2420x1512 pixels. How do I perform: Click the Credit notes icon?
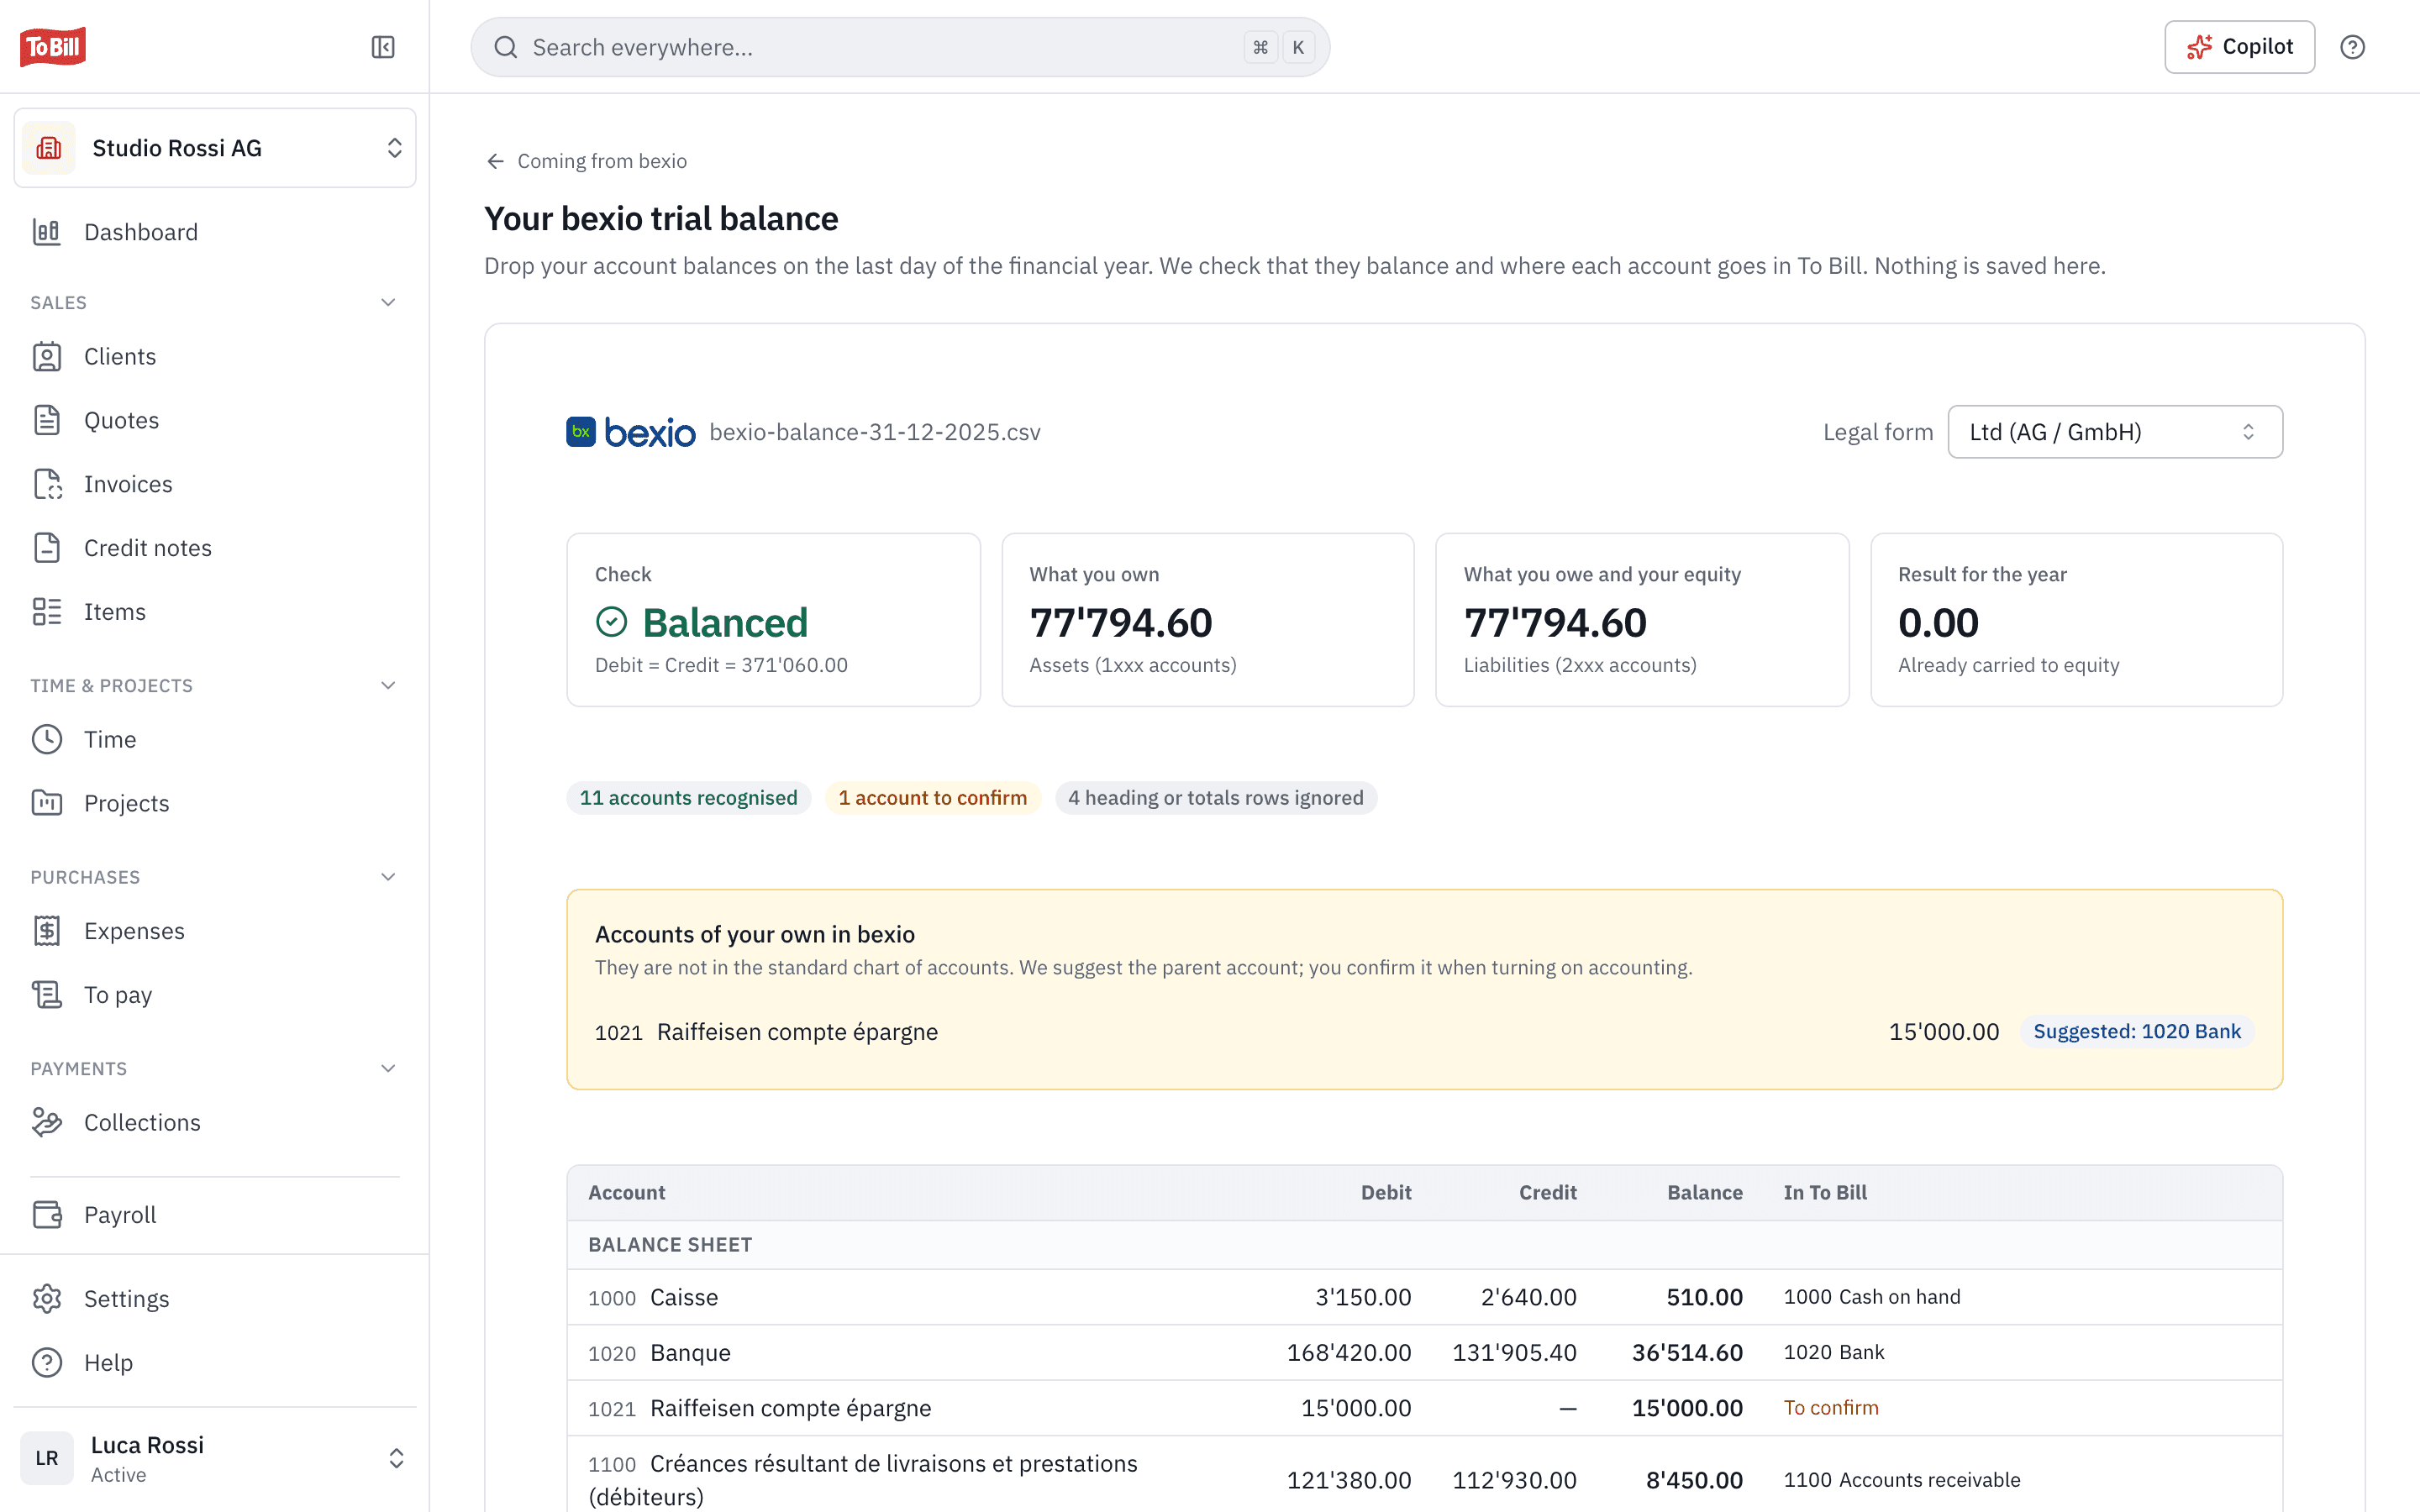pyautogui.click(x=47, y=548)
